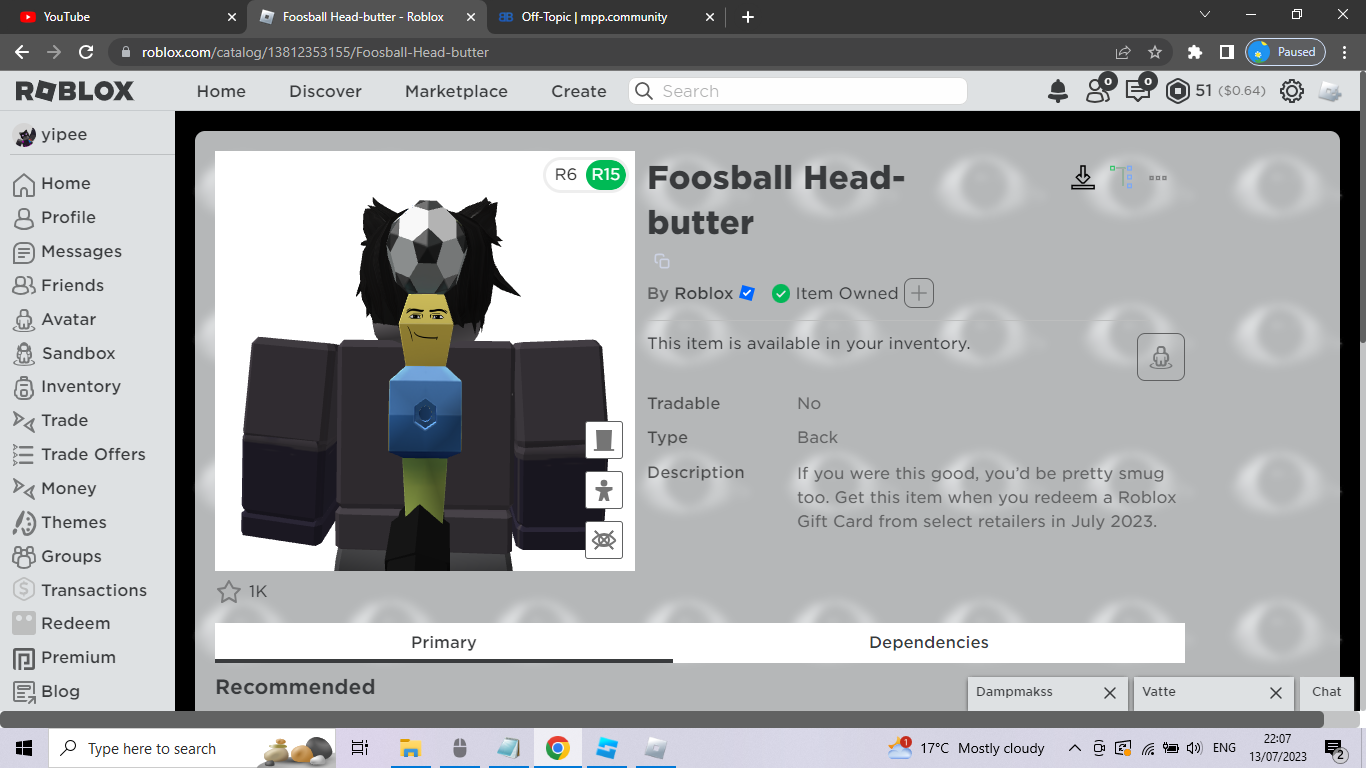Viewport: 1366px width, 768px height.
Task: Open the Windows Start menu
Action: click(x=24, y=748)
